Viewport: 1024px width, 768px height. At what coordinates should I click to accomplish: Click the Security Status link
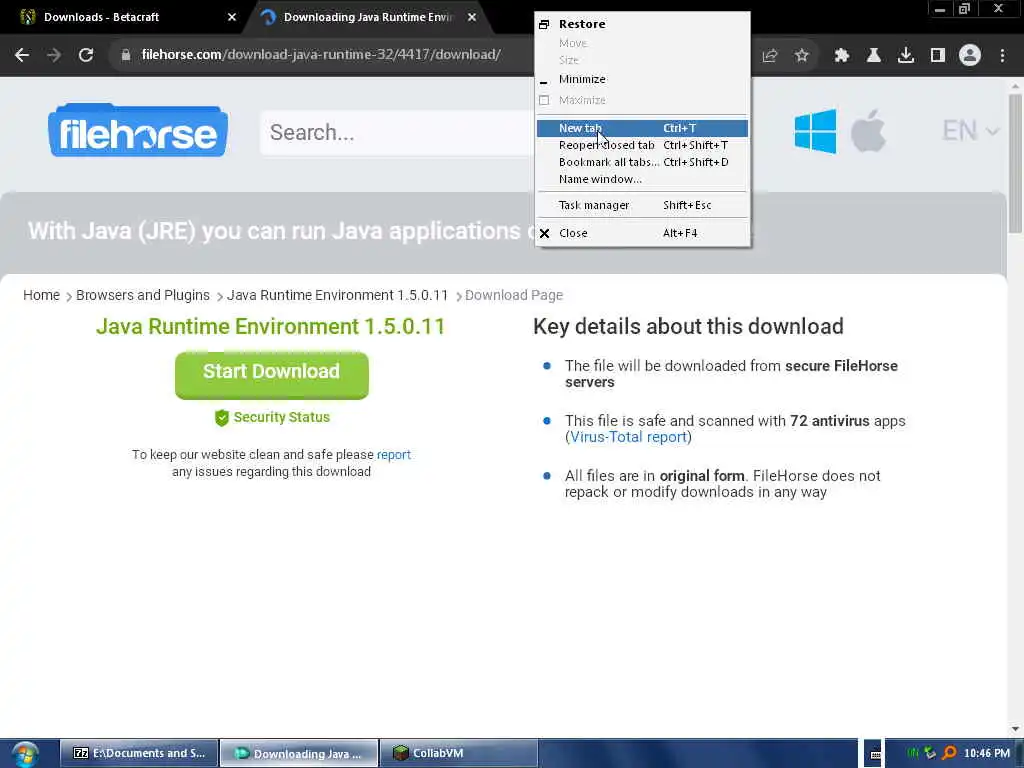click(272, 417)
